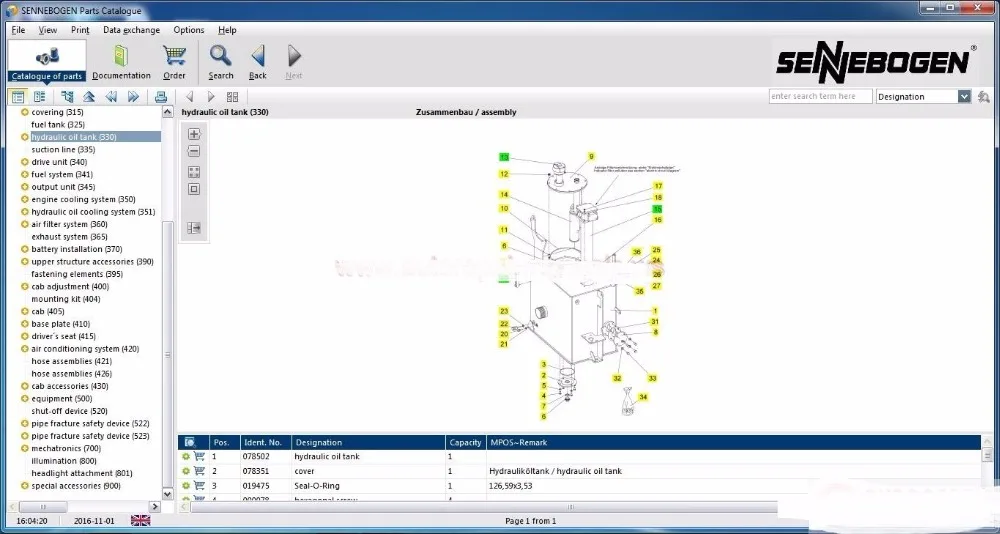The image size is (1000, 534).
Task: Click the grey left-arrow page icon
Action: [189, 97]
